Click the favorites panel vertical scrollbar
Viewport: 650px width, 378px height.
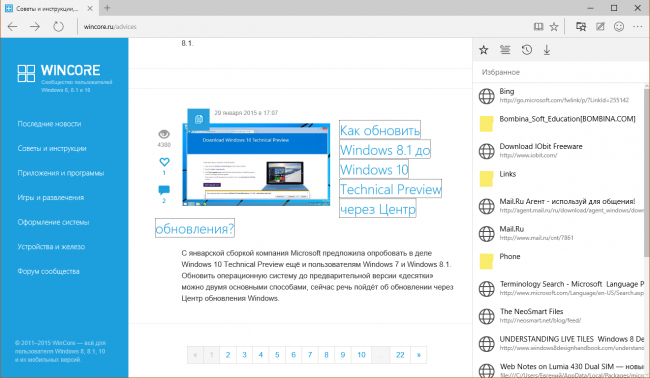(647, 230)
